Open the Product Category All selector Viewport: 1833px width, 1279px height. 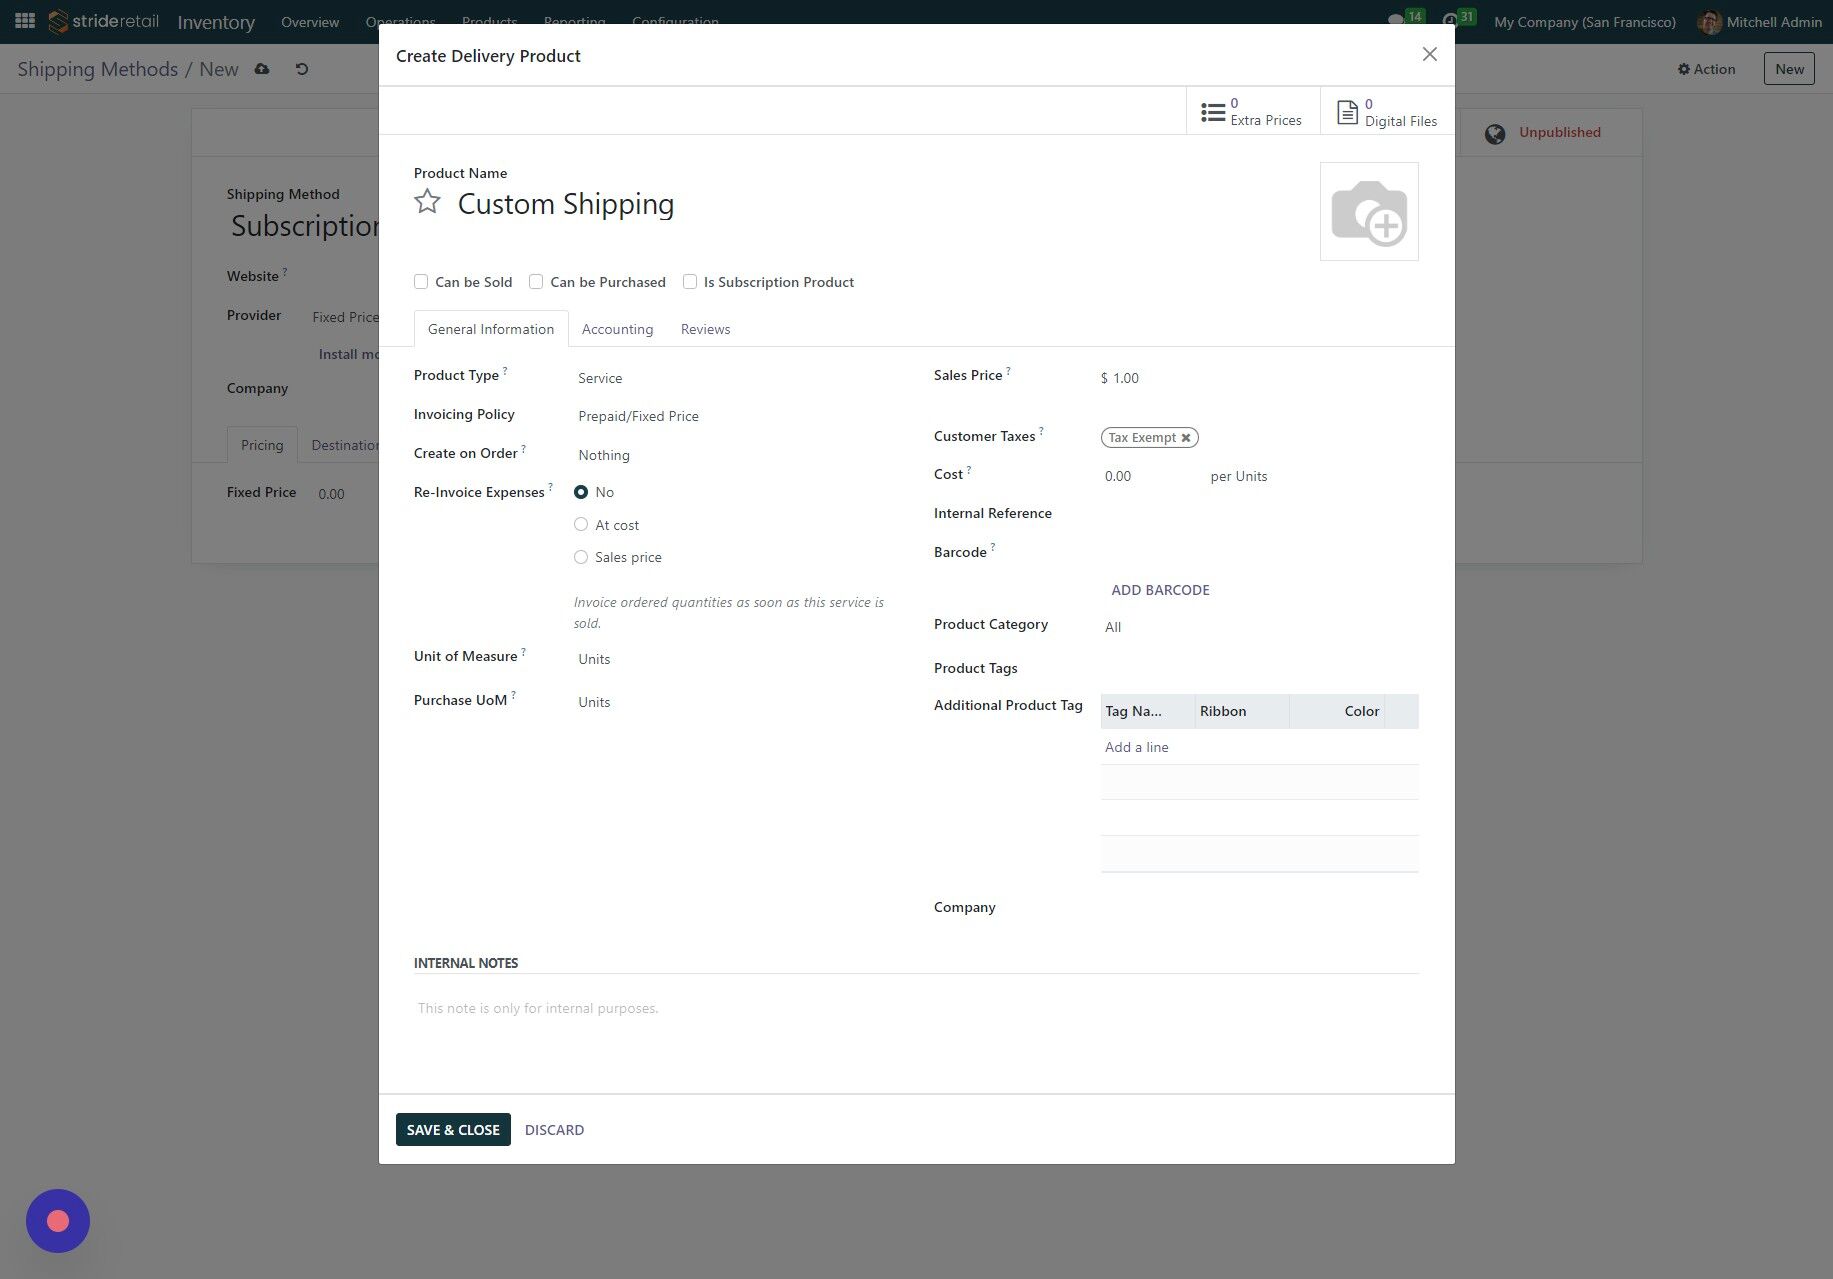(x=1113, y=627)
